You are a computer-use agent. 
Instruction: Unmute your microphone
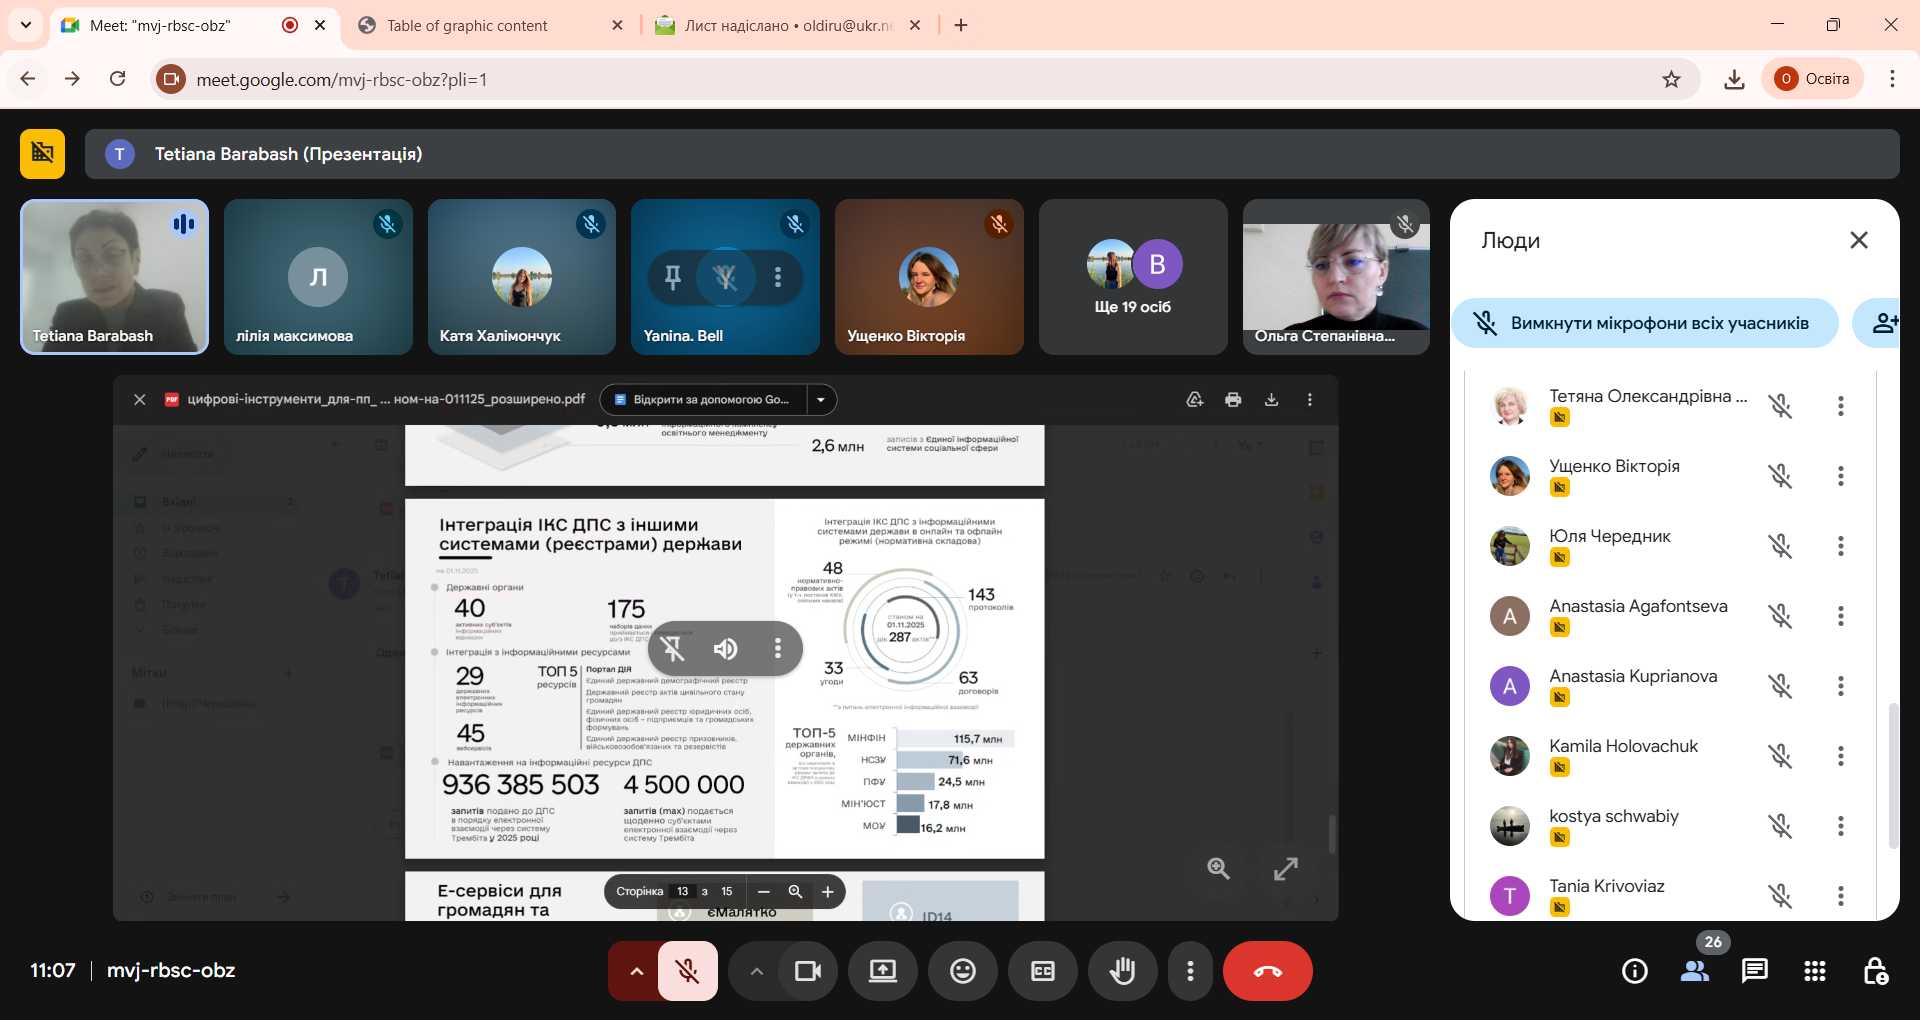point(687,971)
